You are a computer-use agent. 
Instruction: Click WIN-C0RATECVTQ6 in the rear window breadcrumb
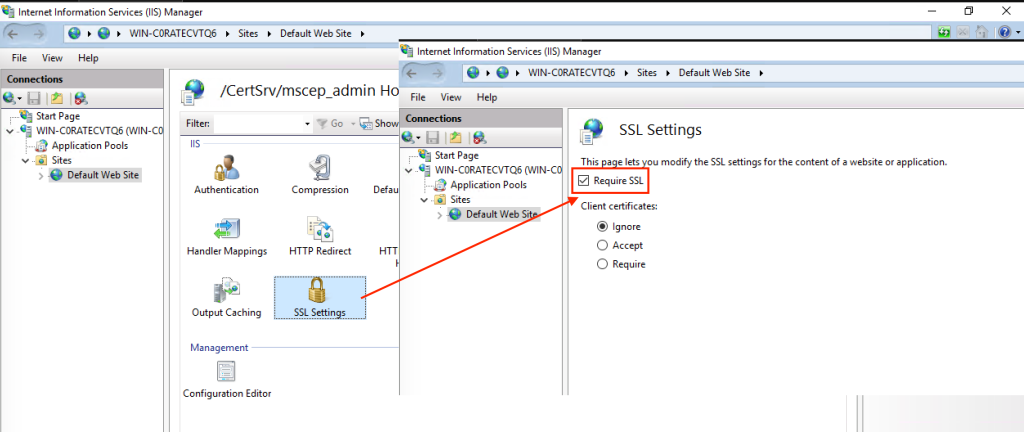click(173, 33)
